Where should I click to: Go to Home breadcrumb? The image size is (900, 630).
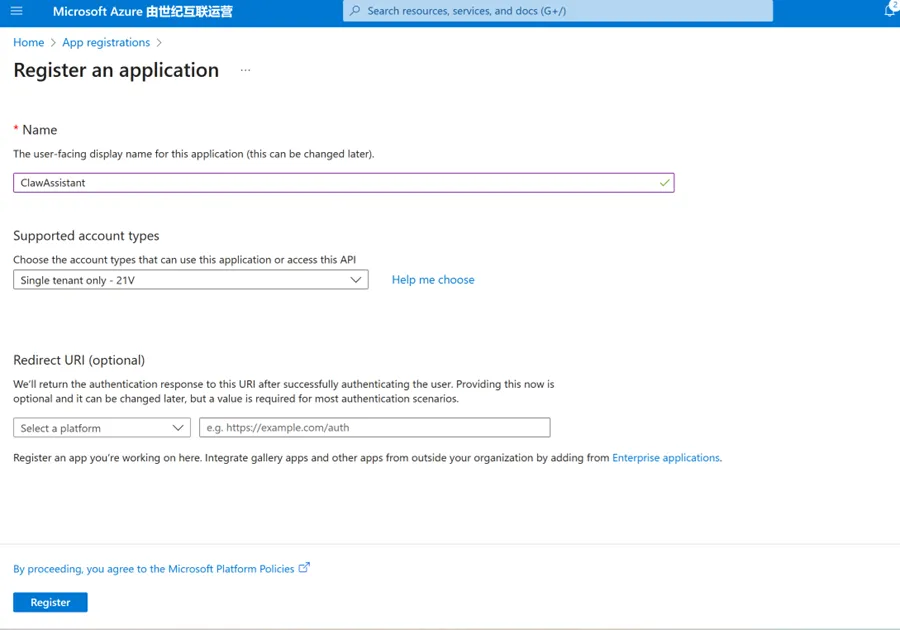coord(29,42)
